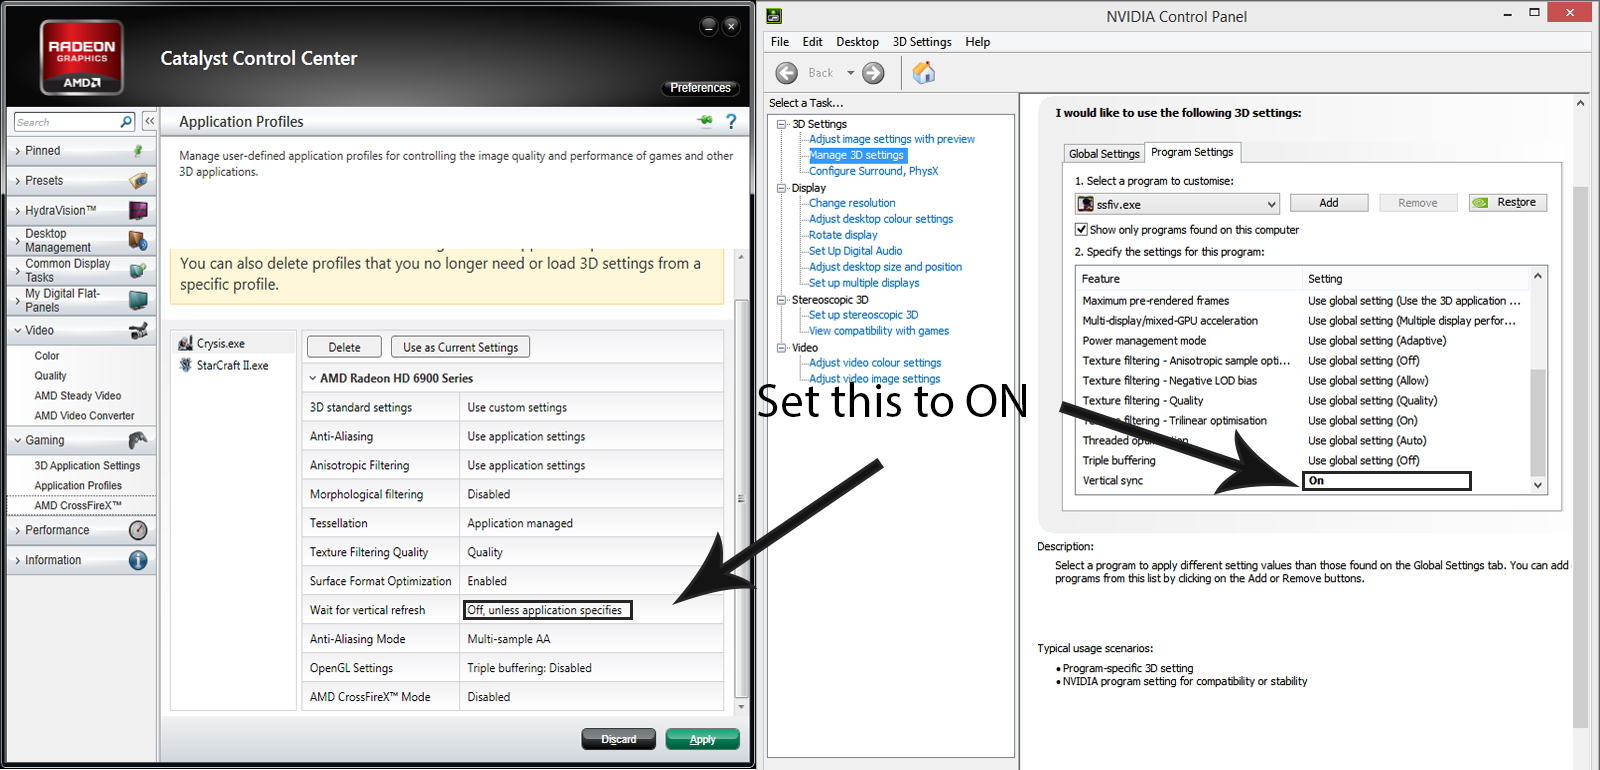
Task: Click the Crysis.exe profile icon
Action: click(186, 343)
